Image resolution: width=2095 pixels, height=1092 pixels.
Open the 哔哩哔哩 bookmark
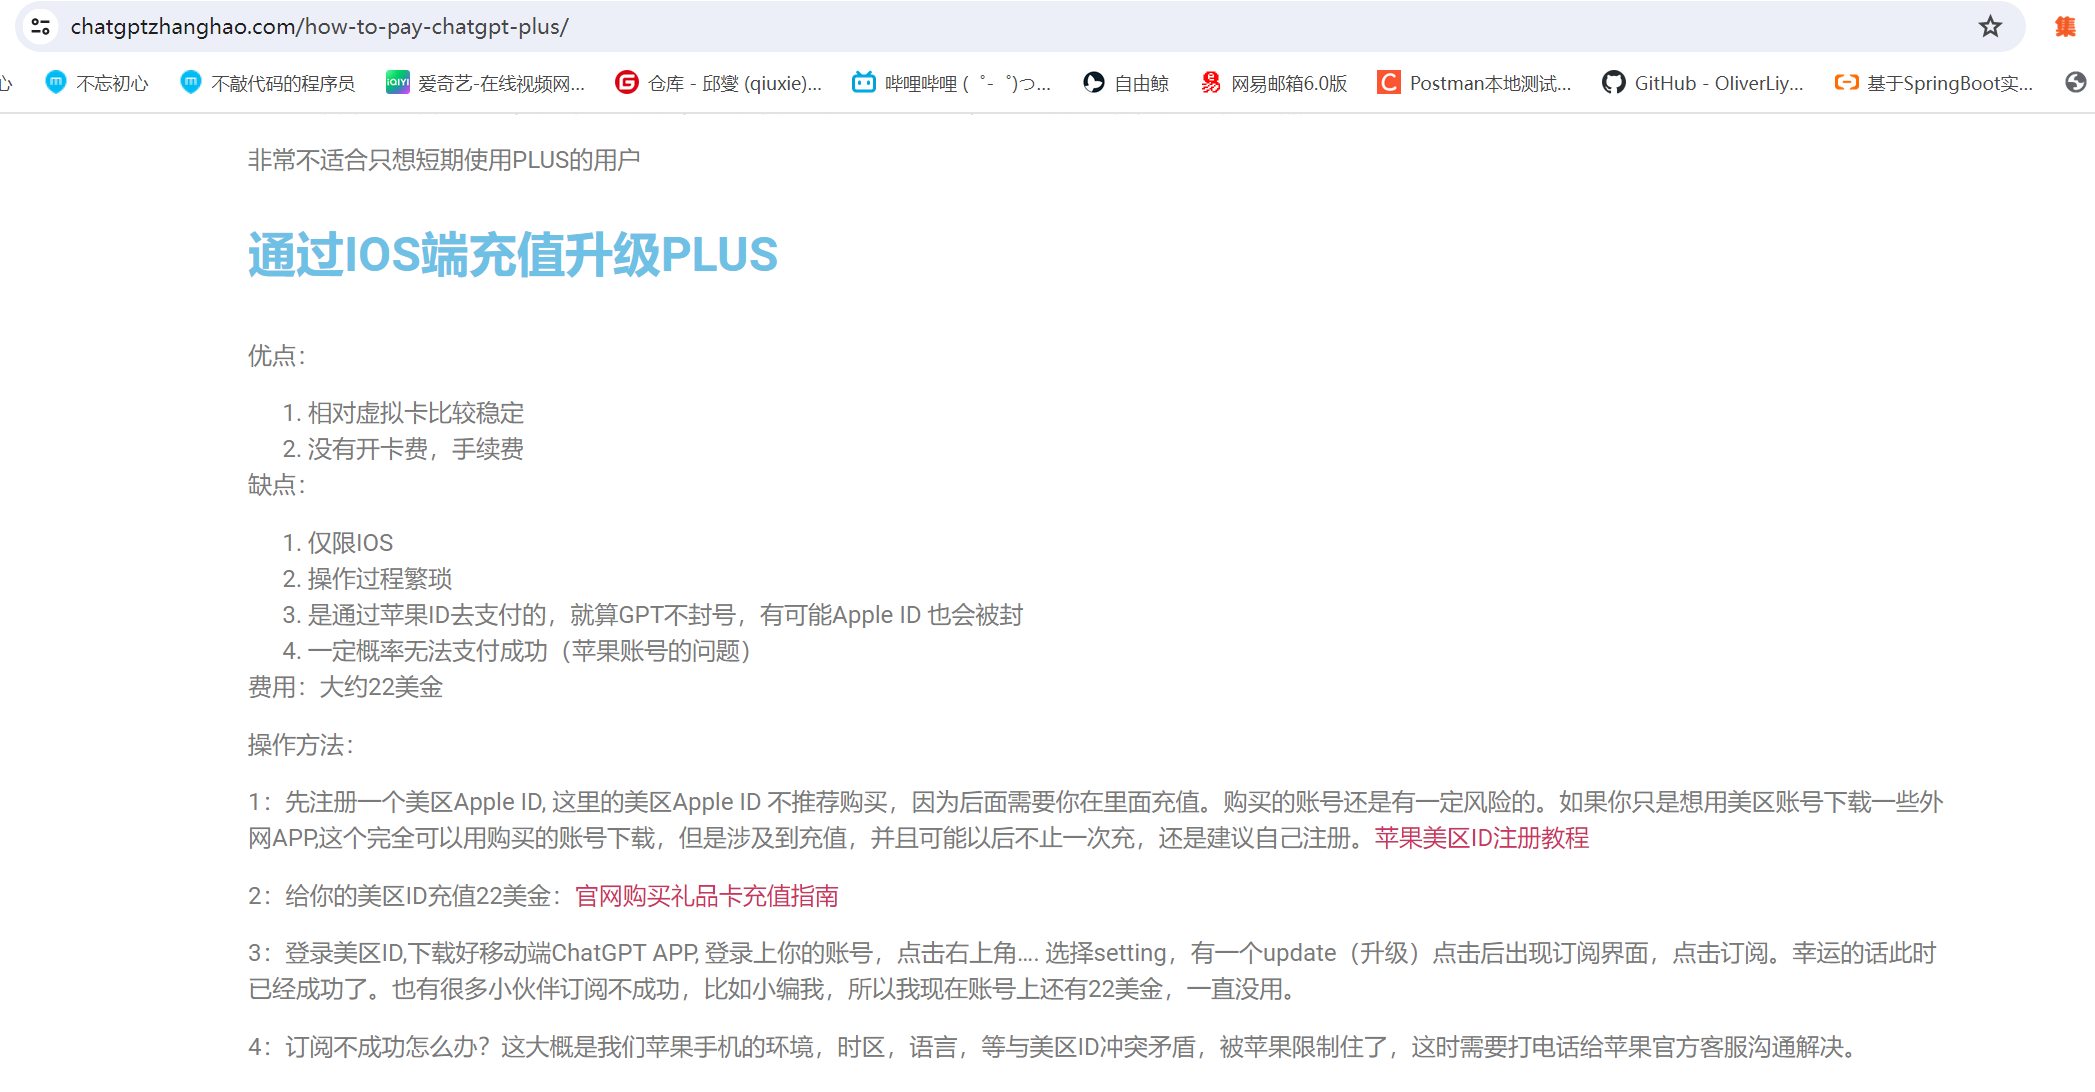(x=951, y=83)
